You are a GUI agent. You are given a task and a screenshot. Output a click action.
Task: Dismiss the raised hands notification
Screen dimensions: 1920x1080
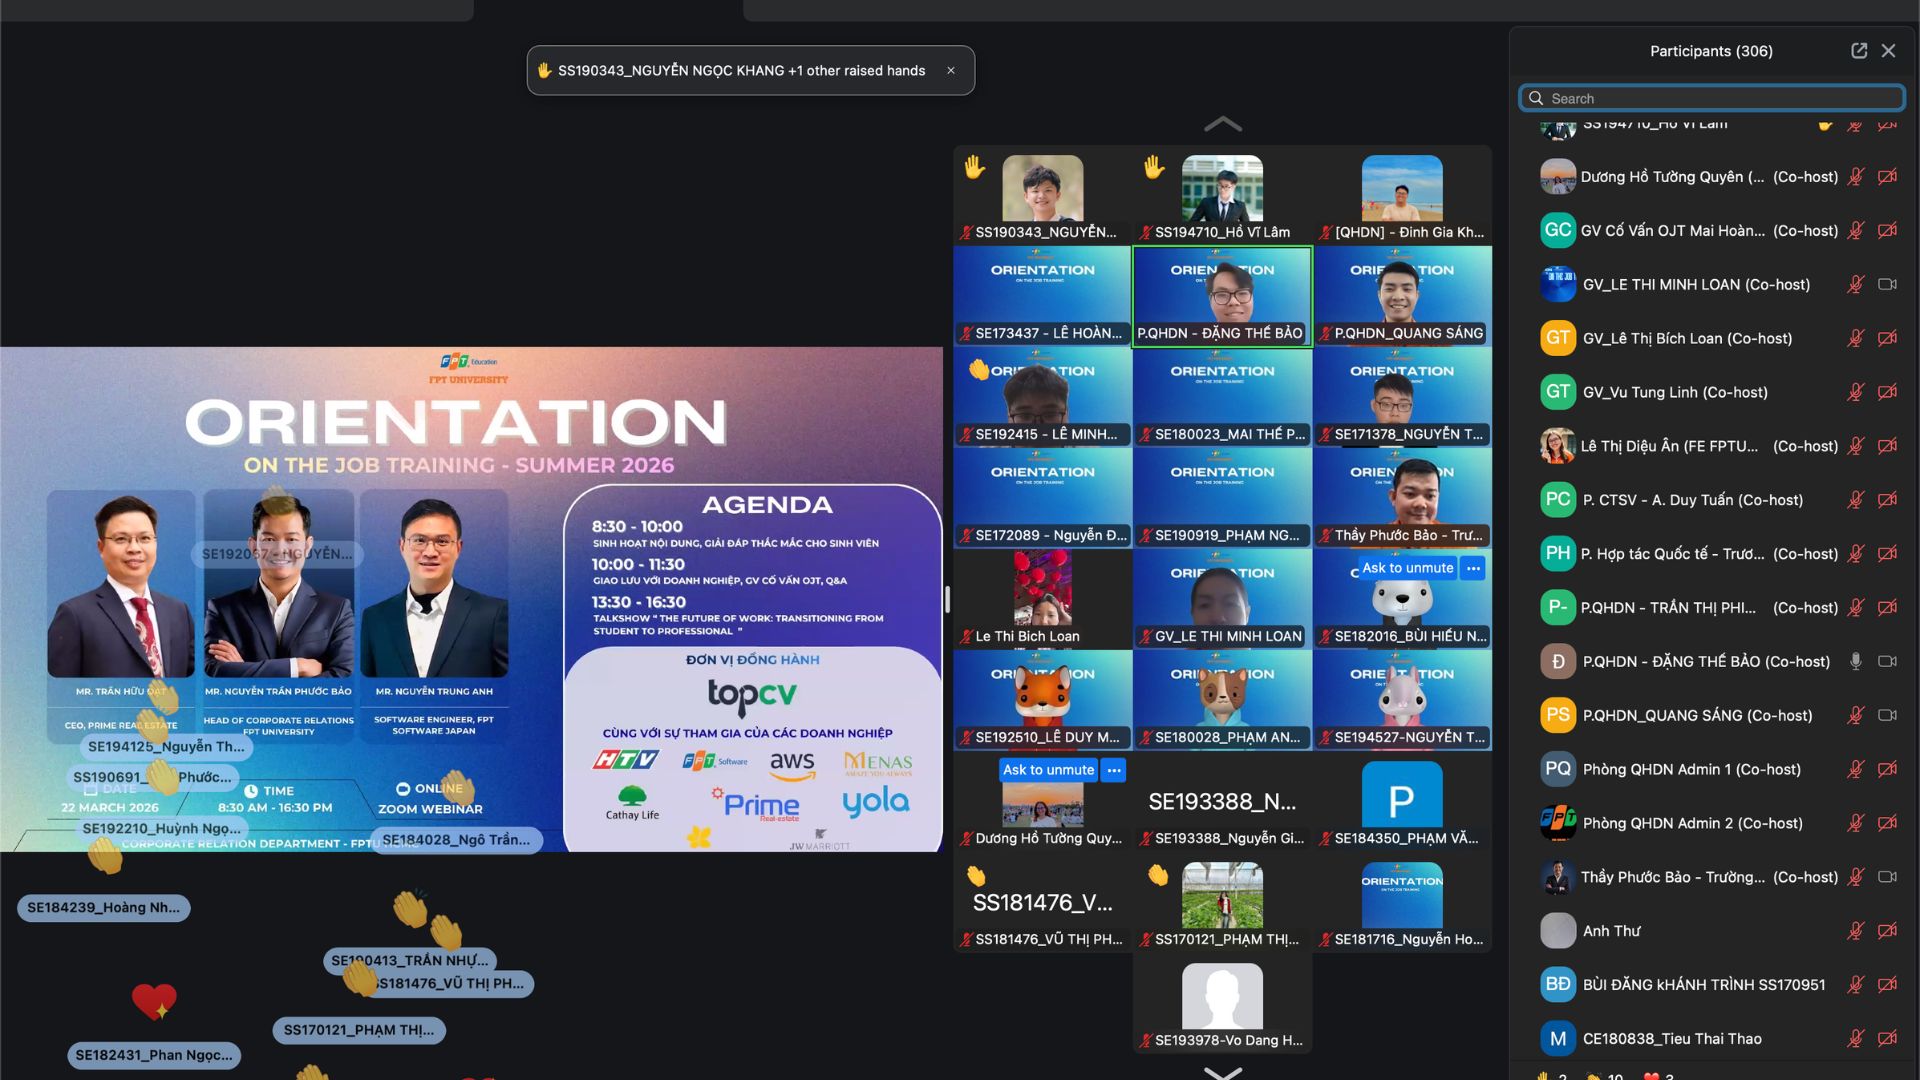(x=951, y=71)
